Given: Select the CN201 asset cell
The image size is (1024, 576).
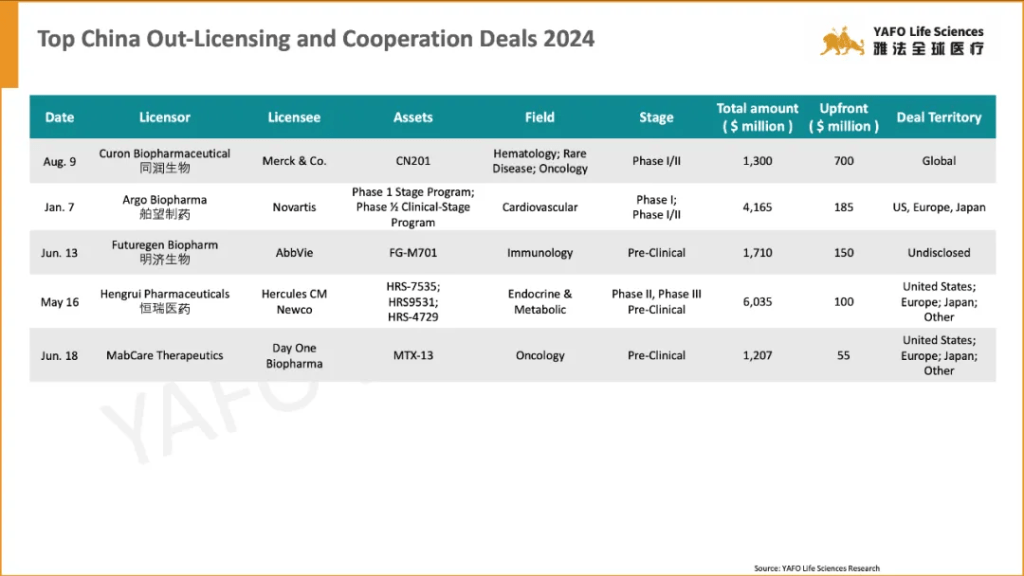Looking at the screenshot, I should click(412, 161).
